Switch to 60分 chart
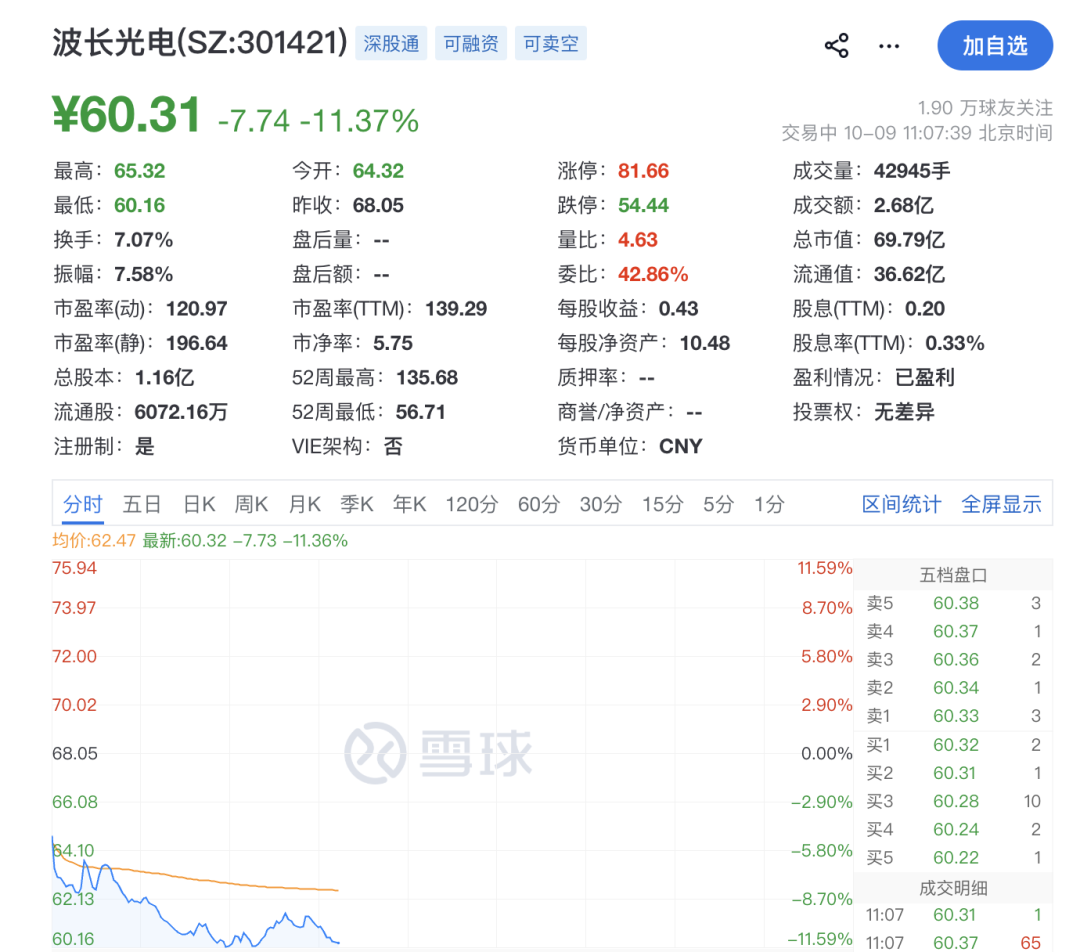 [539, 504]
